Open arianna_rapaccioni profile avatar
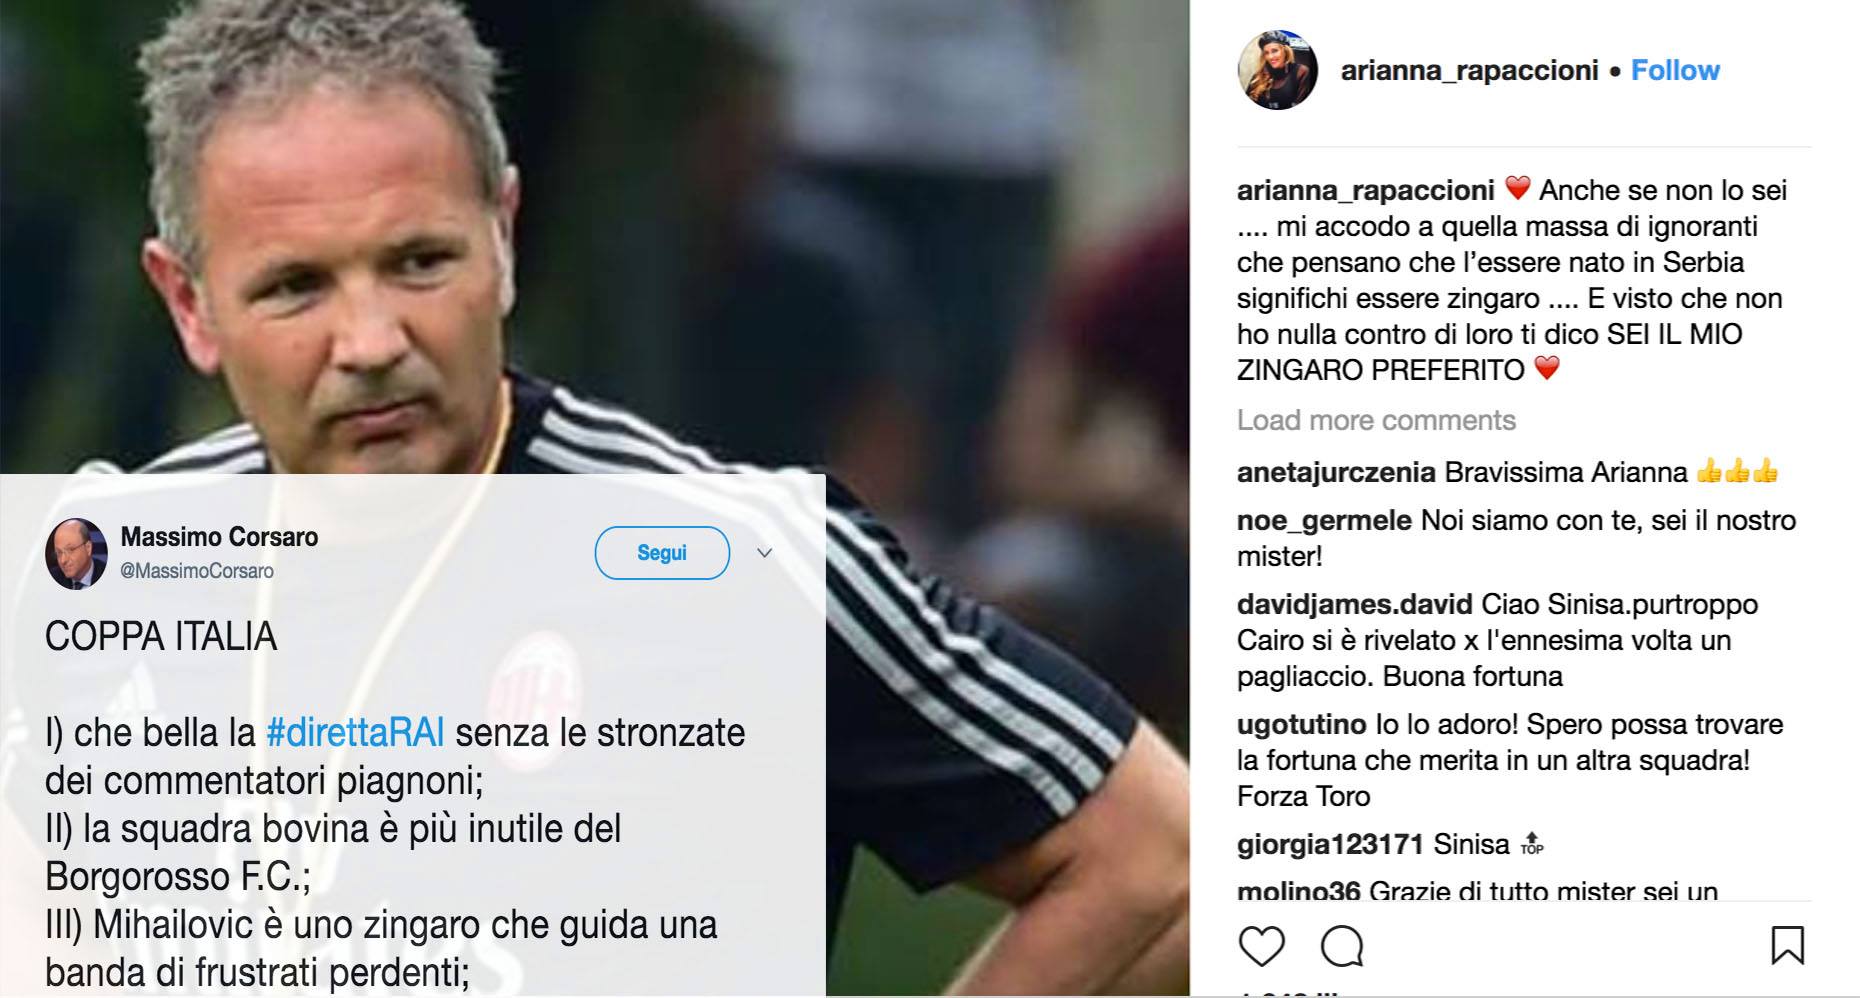1860x998 pixels. tap(1277, 70)
